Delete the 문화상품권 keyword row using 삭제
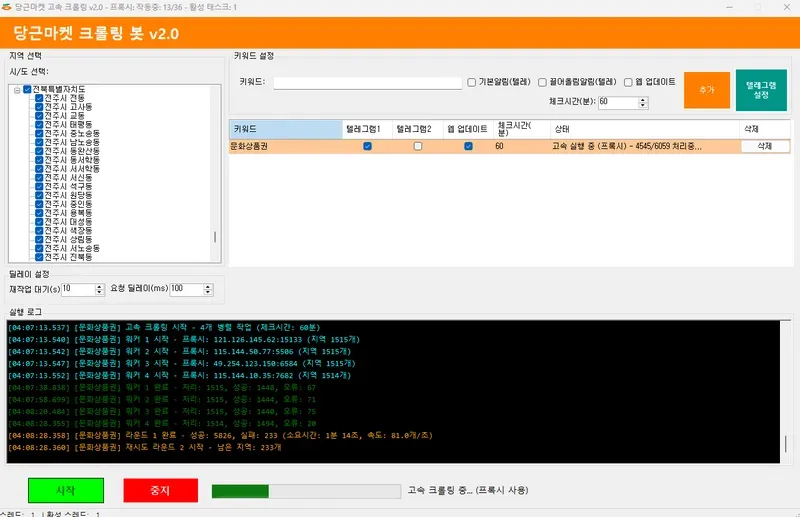The height and width of the screenshot is (517, 800). point(765,146)
